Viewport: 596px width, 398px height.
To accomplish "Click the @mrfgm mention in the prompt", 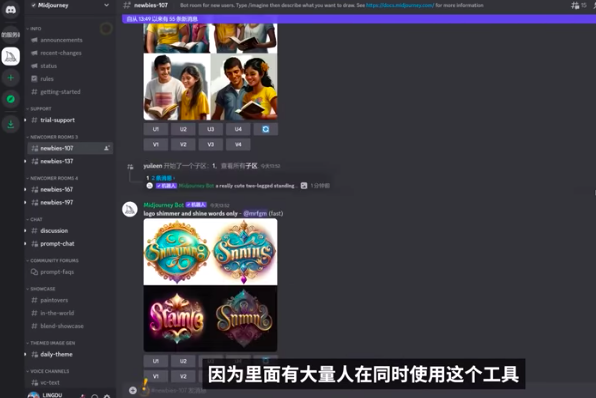I will [255, 214].
